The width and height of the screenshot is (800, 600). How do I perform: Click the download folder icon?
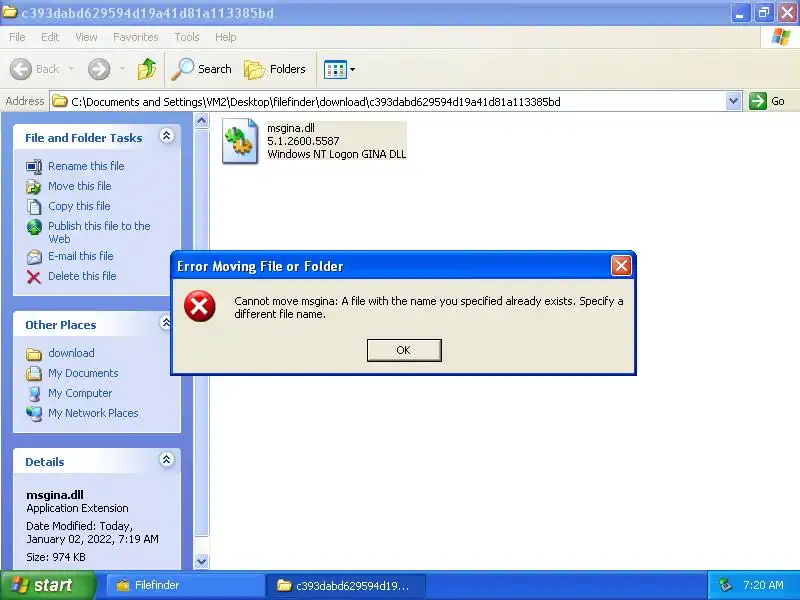click(34, 354)
